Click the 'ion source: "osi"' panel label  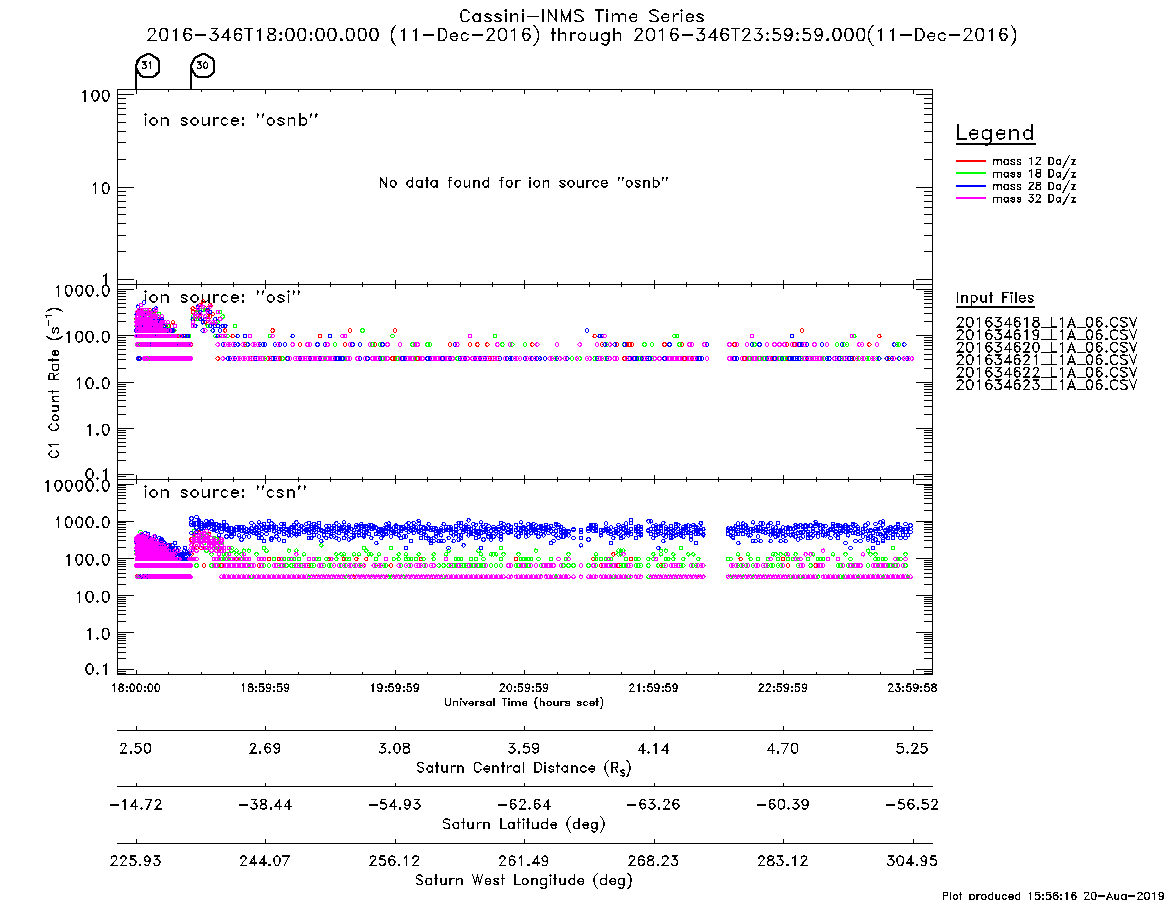222,297
